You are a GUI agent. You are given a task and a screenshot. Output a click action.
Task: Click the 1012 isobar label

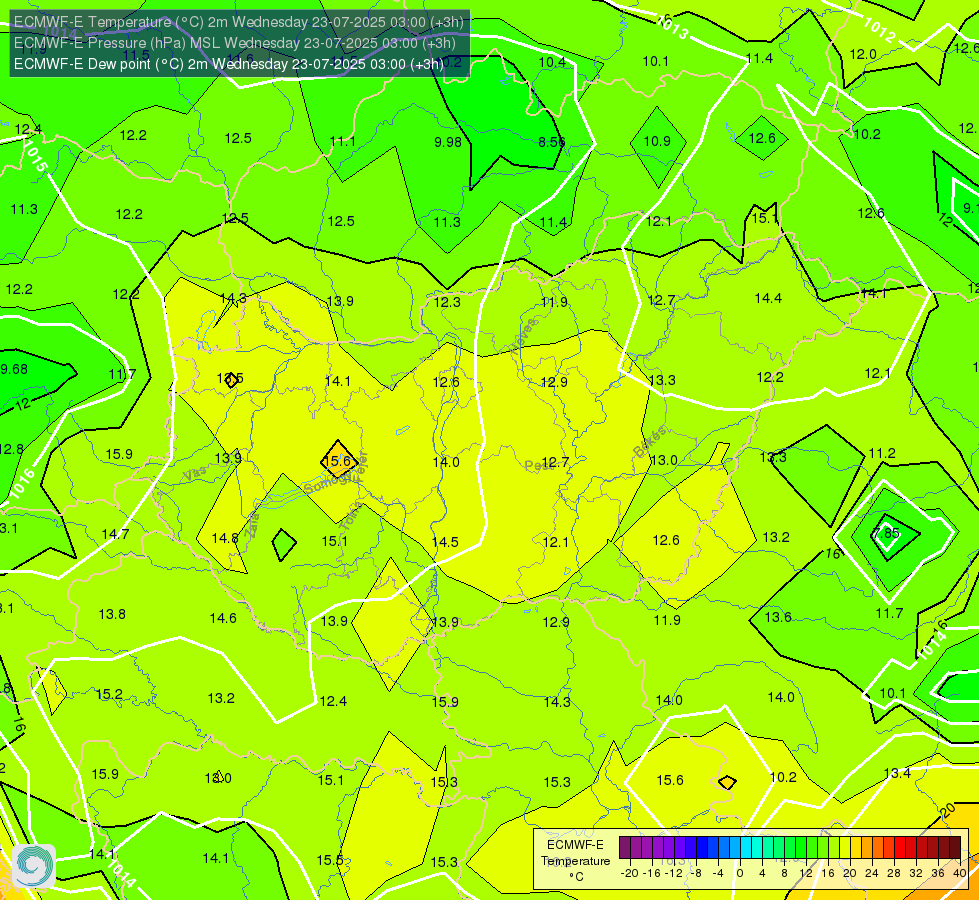click(880, 31)
